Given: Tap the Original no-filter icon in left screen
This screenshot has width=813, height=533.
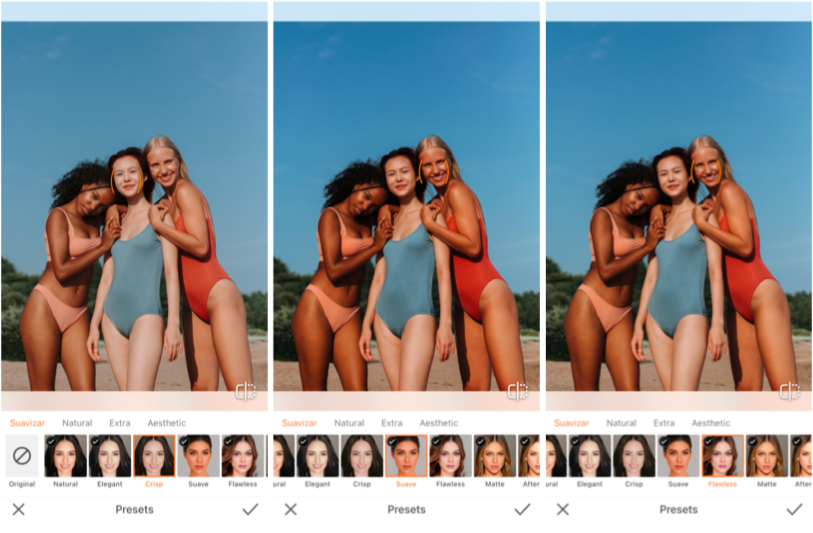Looking at the screenshot, I should (x=22, y=456).
